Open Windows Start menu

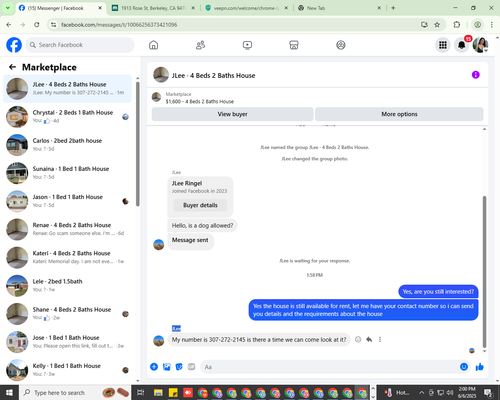[9, 393]
